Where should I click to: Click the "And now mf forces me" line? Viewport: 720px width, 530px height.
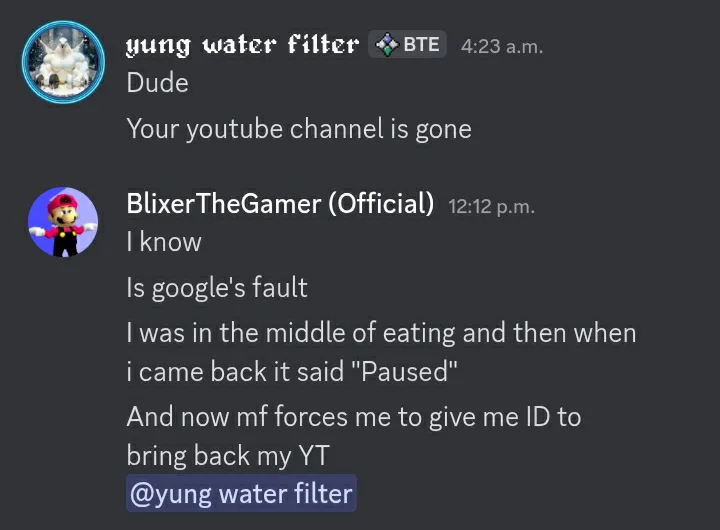coord(353,417)
